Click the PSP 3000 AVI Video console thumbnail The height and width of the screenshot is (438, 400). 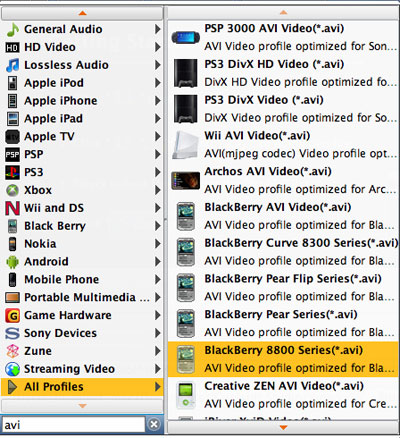[x=186, y=37]
